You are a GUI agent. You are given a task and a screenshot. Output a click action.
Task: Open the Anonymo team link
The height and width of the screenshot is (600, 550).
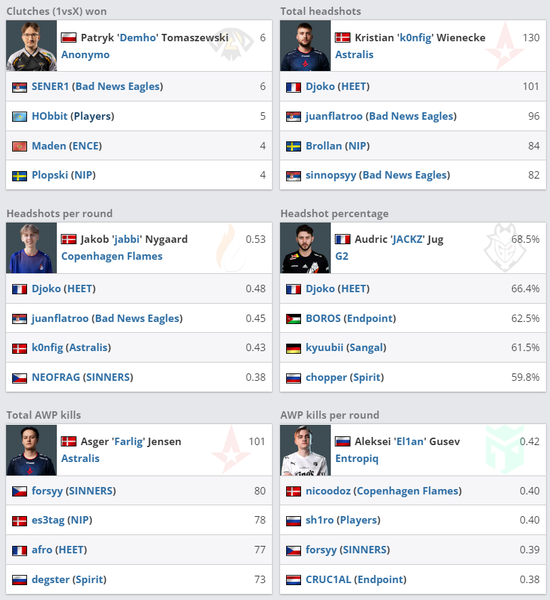click(85, 55)
